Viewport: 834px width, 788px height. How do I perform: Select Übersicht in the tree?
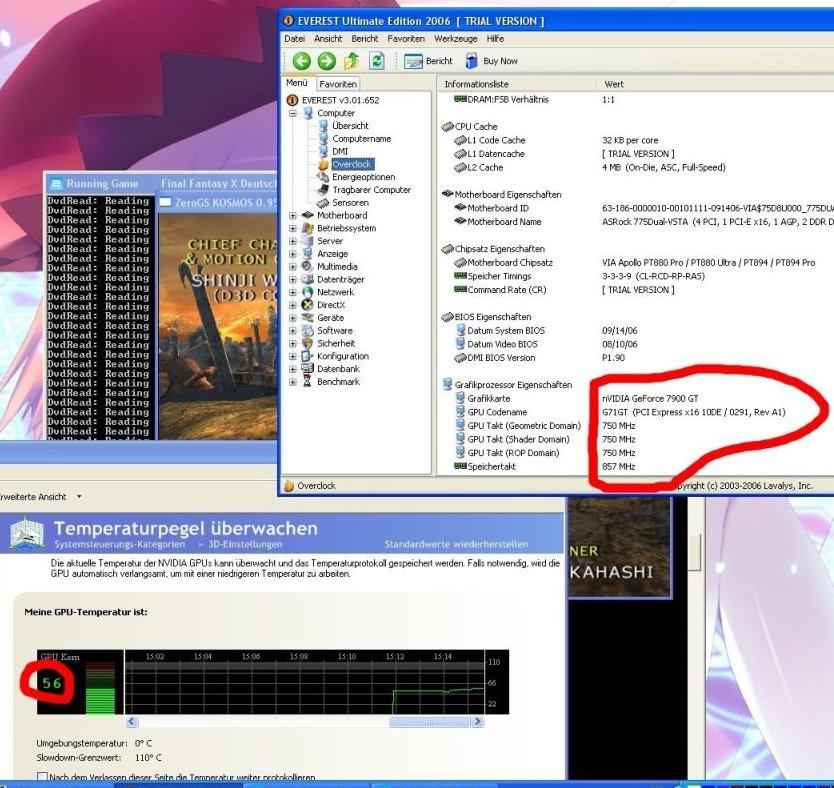coord(350,126)
